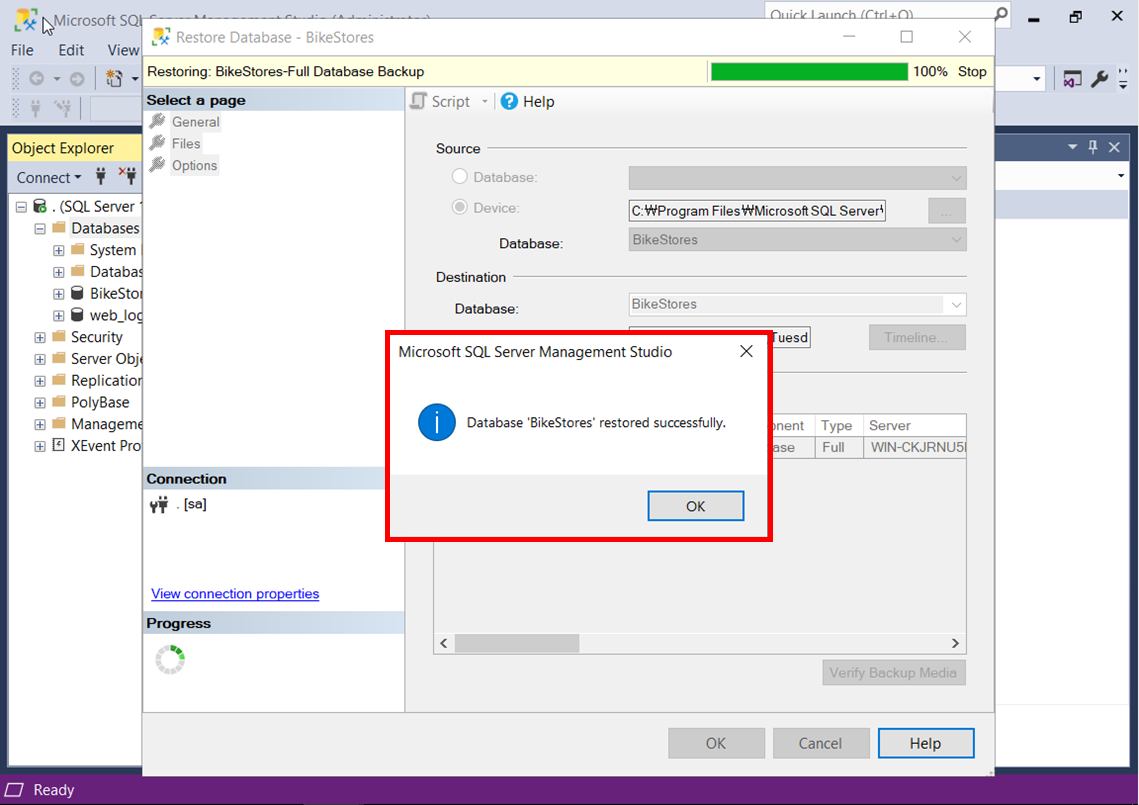Click the green restore progress bar
The height and width of the screenshot is (805, 1139).
(809, 71)
